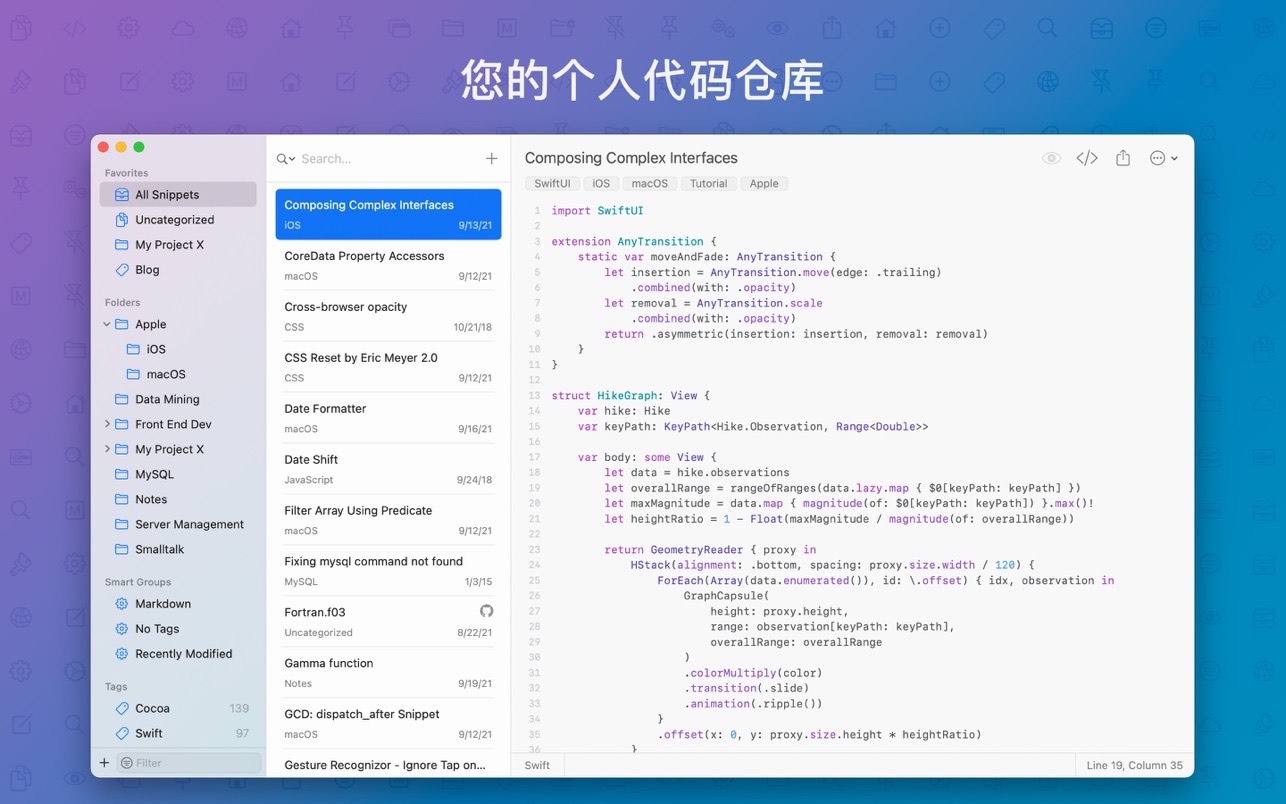Click the Tutorial tag pill
The image size is (1286, 804).
709,184
